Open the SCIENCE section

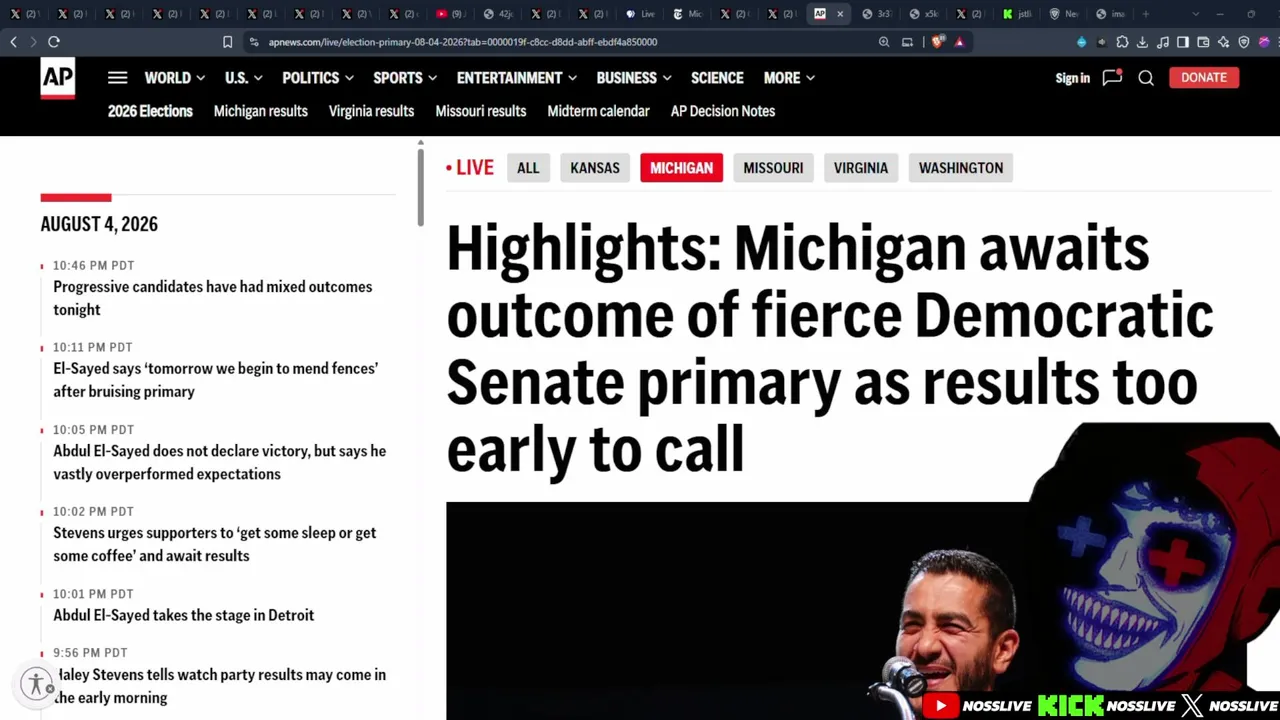point(717,78)
